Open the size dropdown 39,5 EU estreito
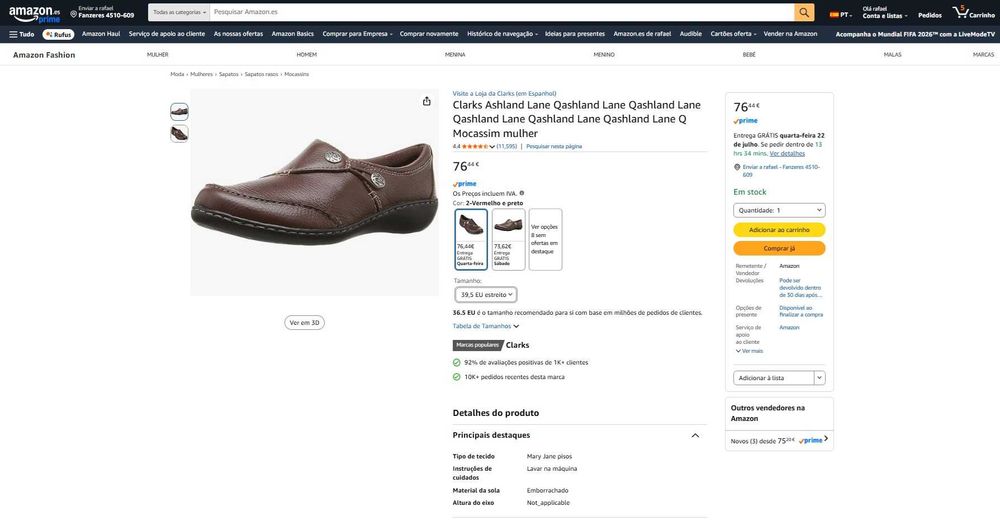Screen dimensions: 1000x525 click(486, 295)
